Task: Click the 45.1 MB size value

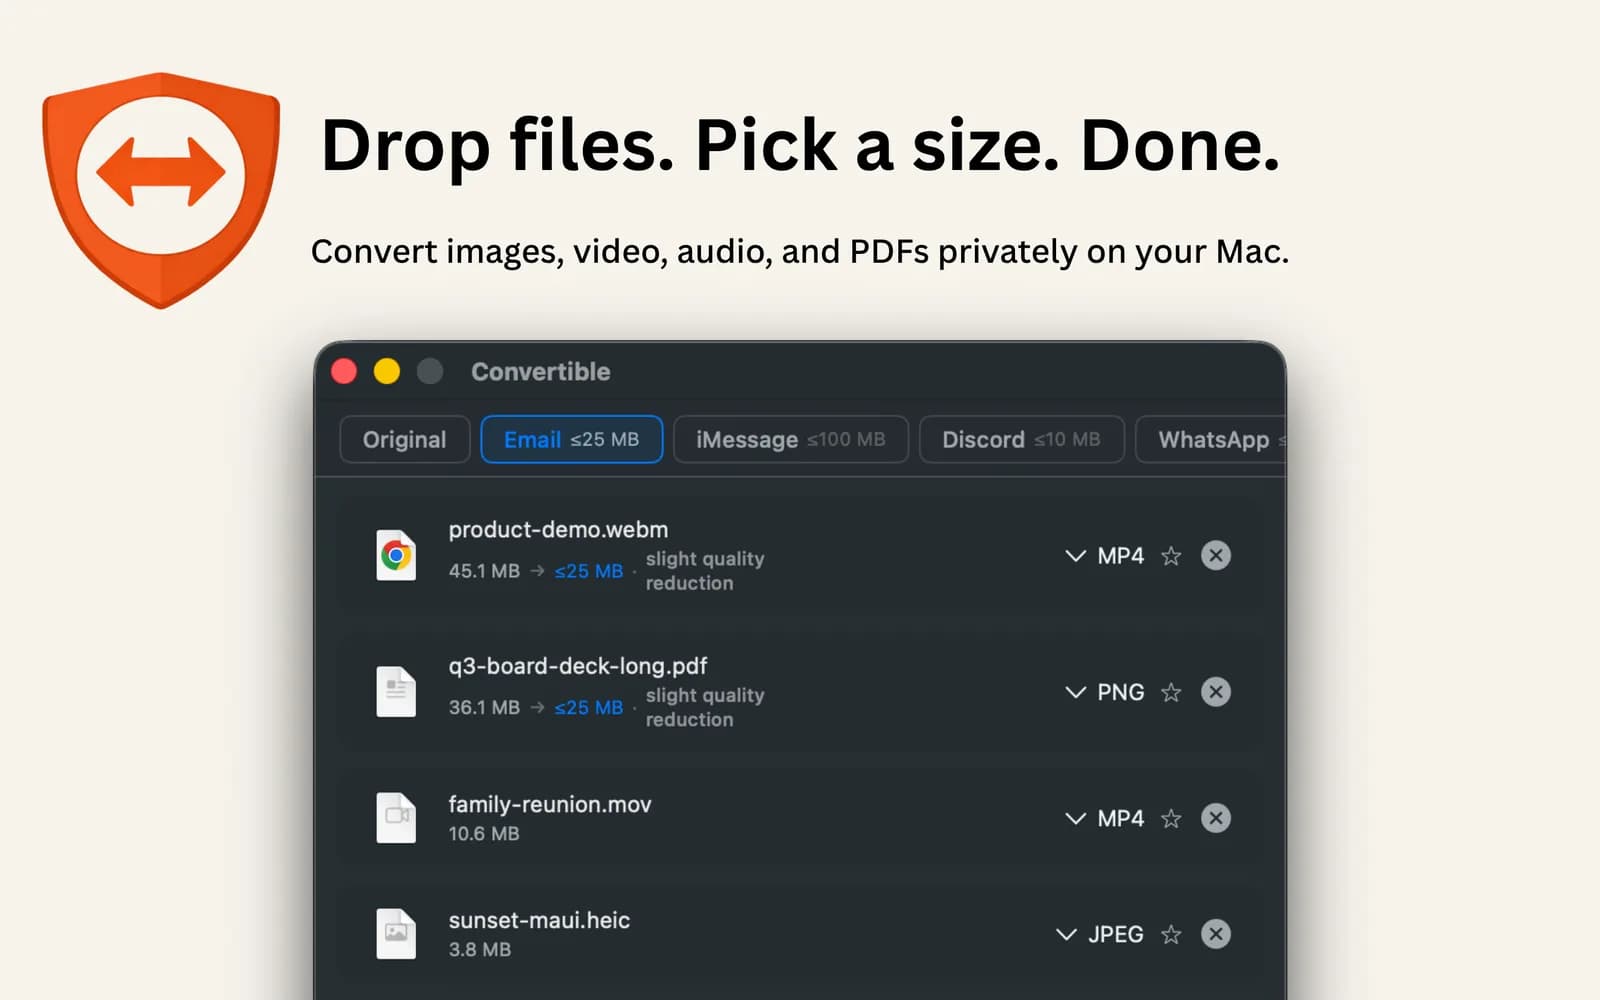Action: (484, 571)
